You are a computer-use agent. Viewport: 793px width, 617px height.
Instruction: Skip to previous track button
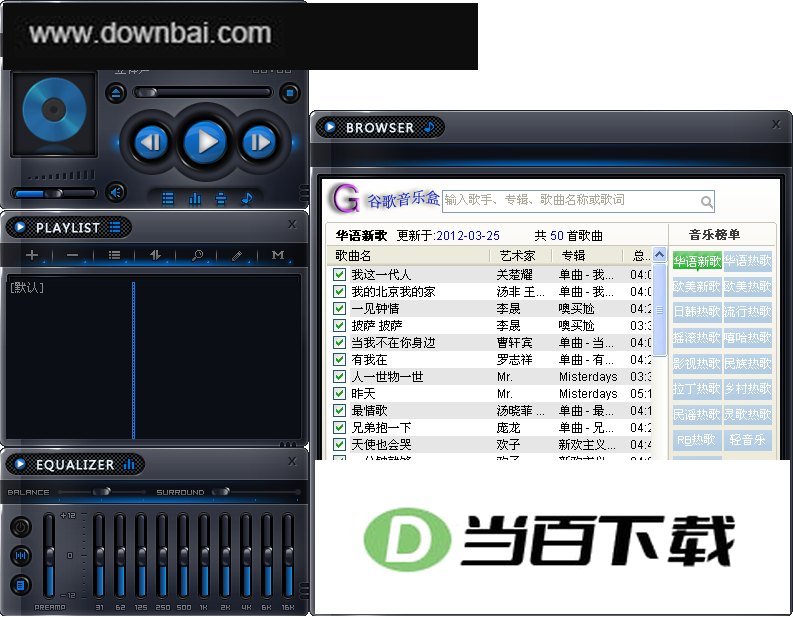click(151, 142)
